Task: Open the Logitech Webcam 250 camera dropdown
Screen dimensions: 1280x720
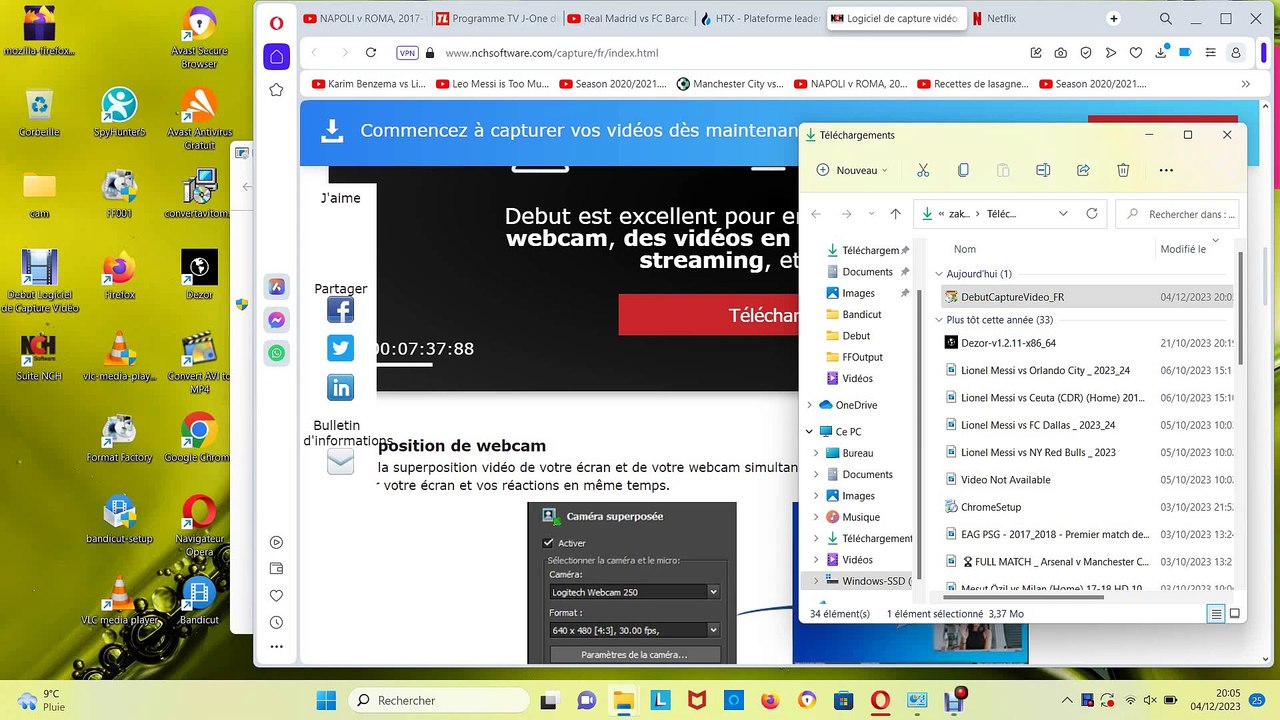Action: (634, 592)
